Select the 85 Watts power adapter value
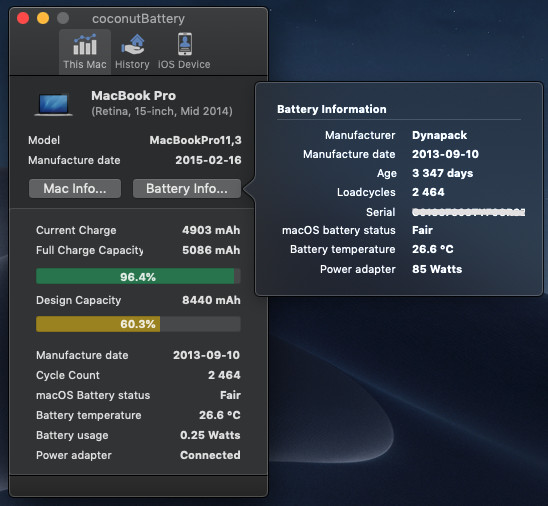548x506 pixels. [x=437, y=269]
